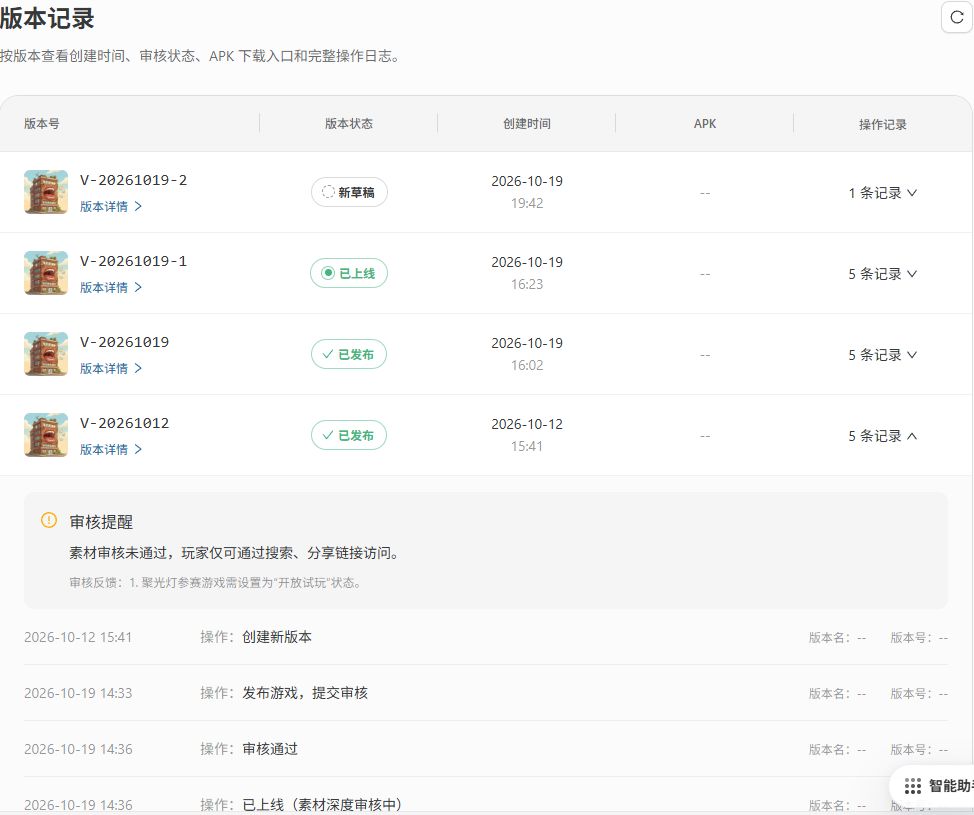Open the V-20261019-2 game thumbnail
974x815 pixels.
46,192
